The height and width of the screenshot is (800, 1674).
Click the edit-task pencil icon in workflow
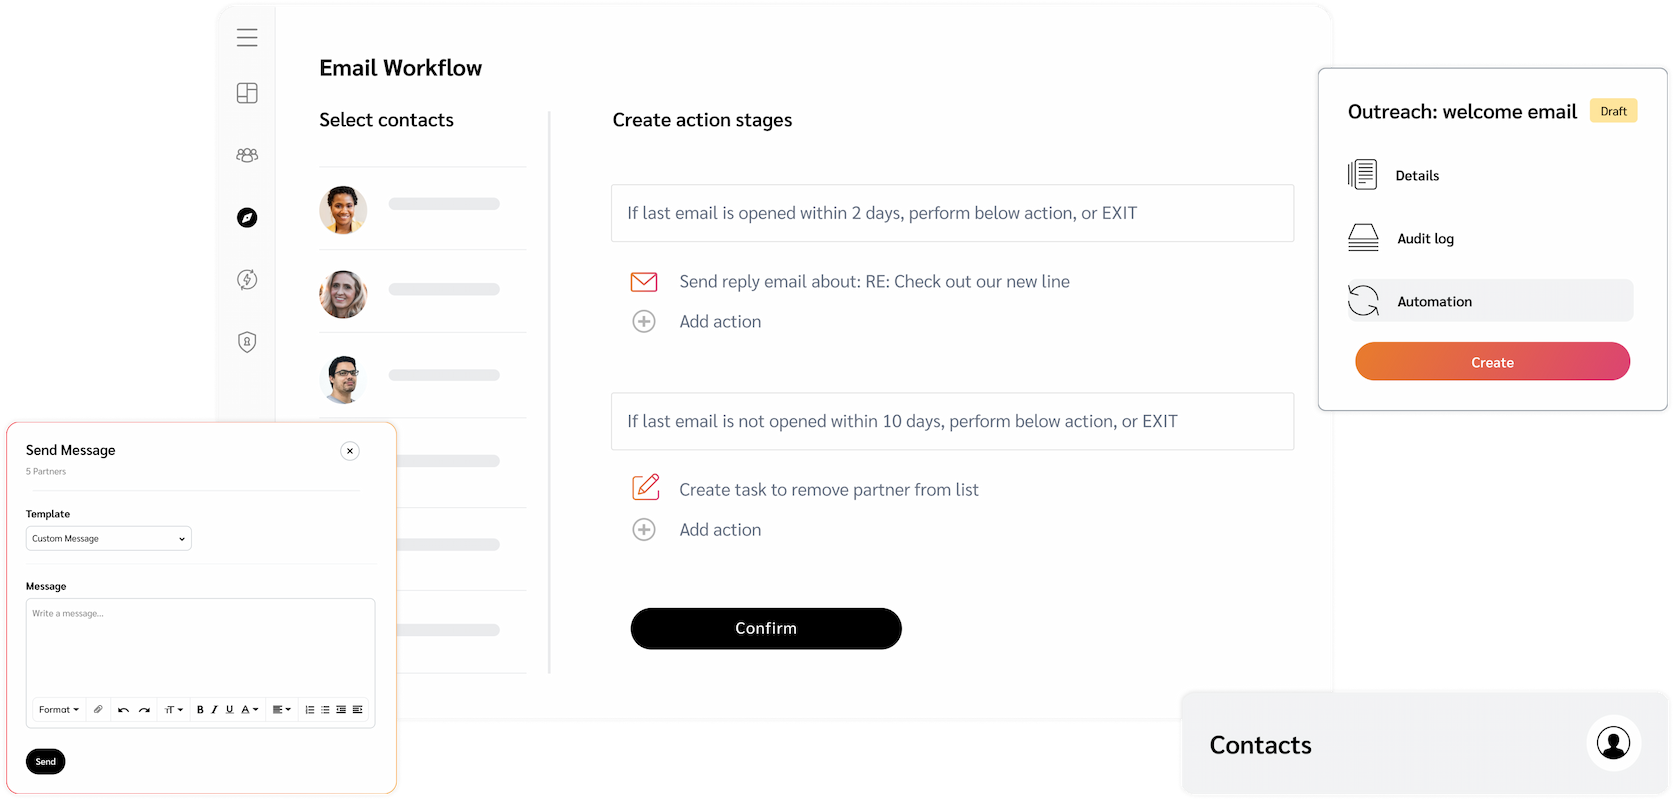click(645, 488)
